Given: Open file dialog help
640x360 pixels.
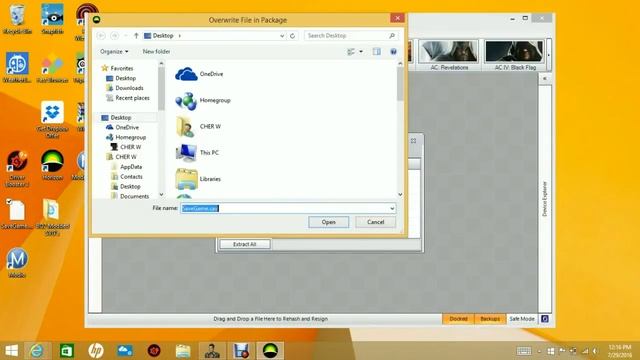Looking at the screenshot, I should [393, 51].
